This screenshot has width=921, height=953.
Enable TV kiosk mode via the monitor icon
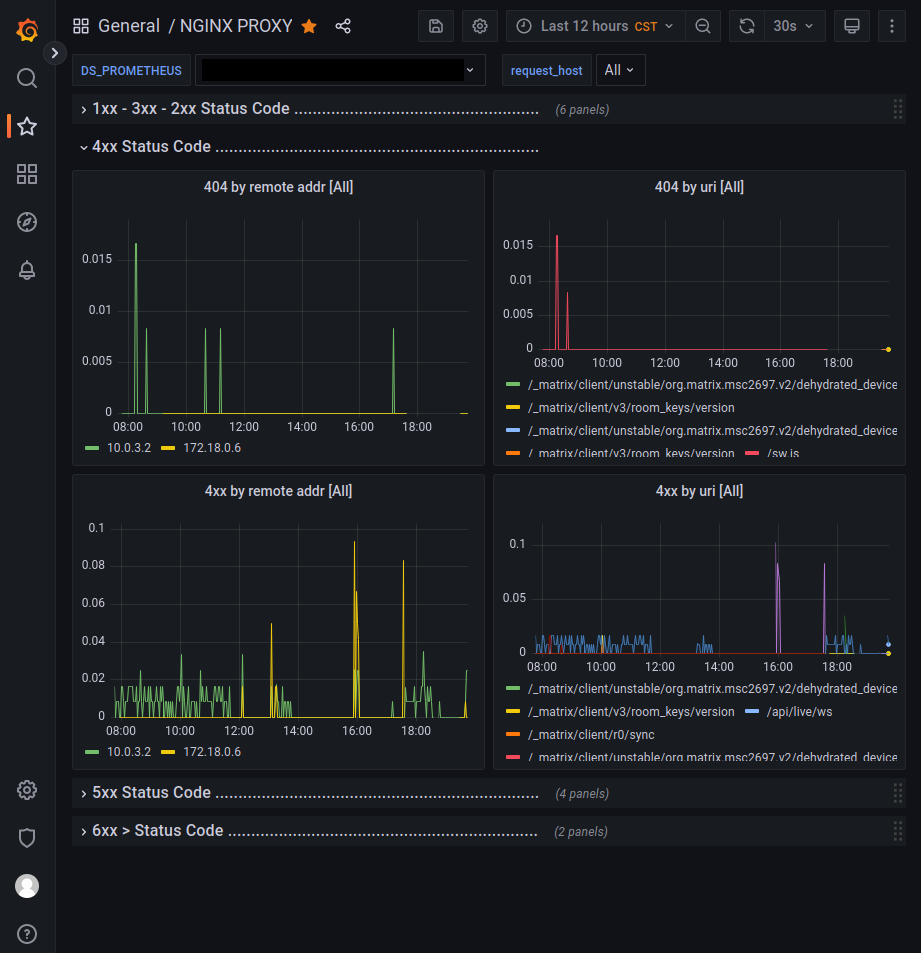pos(852,26)
